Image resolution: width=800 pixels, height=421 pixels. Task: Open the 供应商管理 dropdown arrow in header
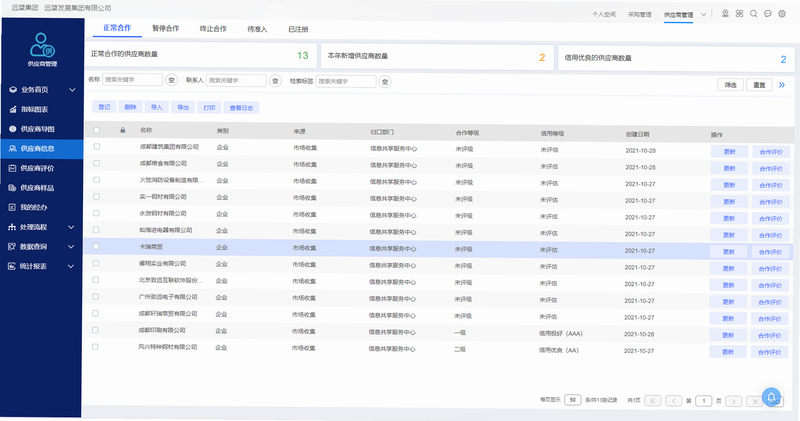pyautogui.click(x=704, y=14)
